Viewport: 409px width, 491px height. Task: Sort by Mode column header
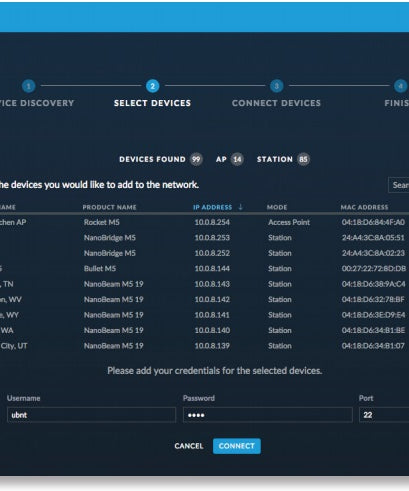[x=277, y=207]
